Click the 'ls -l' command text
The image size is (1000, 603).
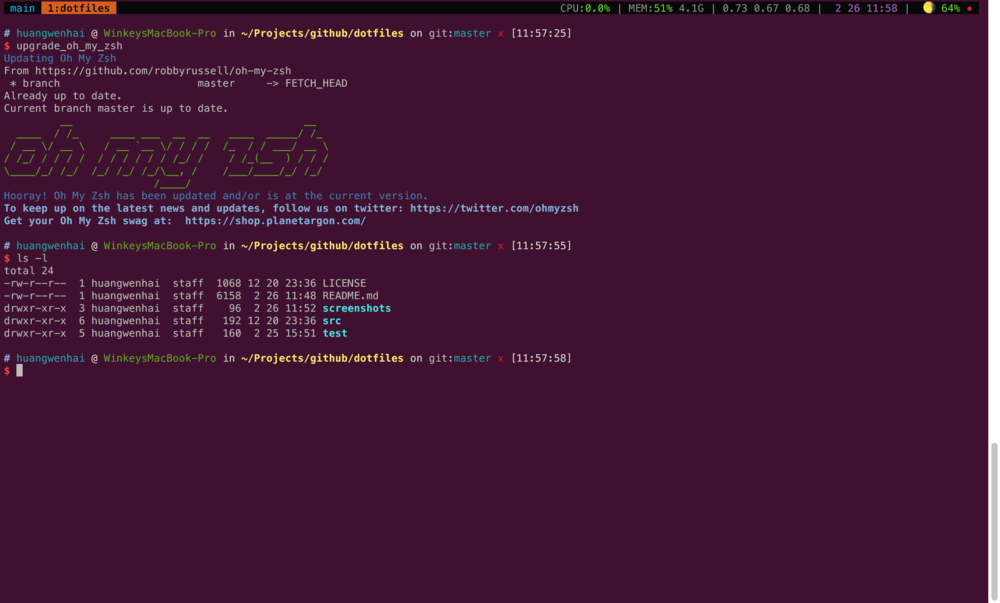coord(32,258)
